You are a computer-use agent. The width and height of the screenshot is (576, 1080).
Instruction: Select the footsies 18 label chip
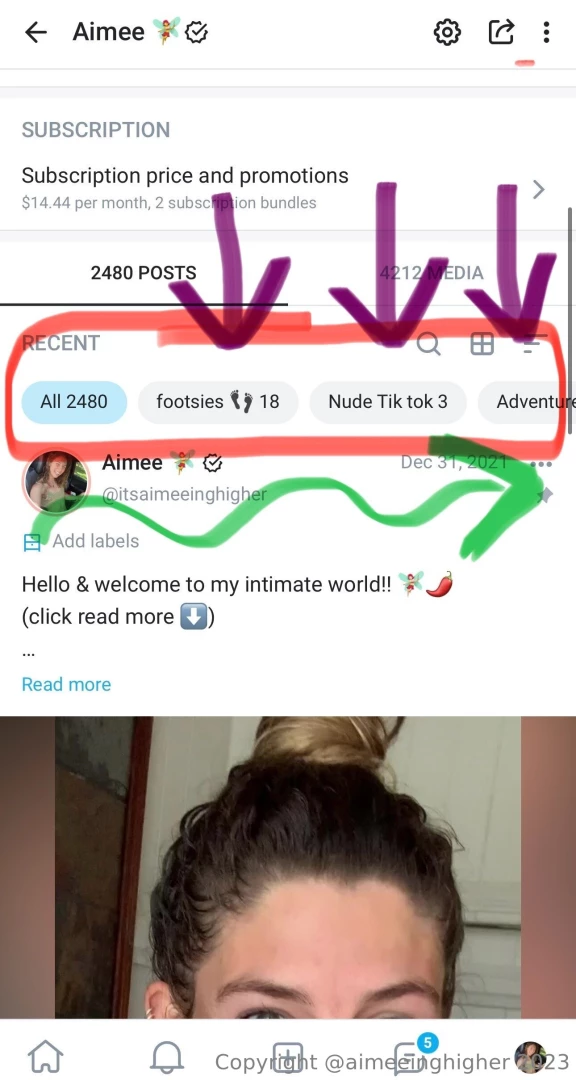[218, 402]
